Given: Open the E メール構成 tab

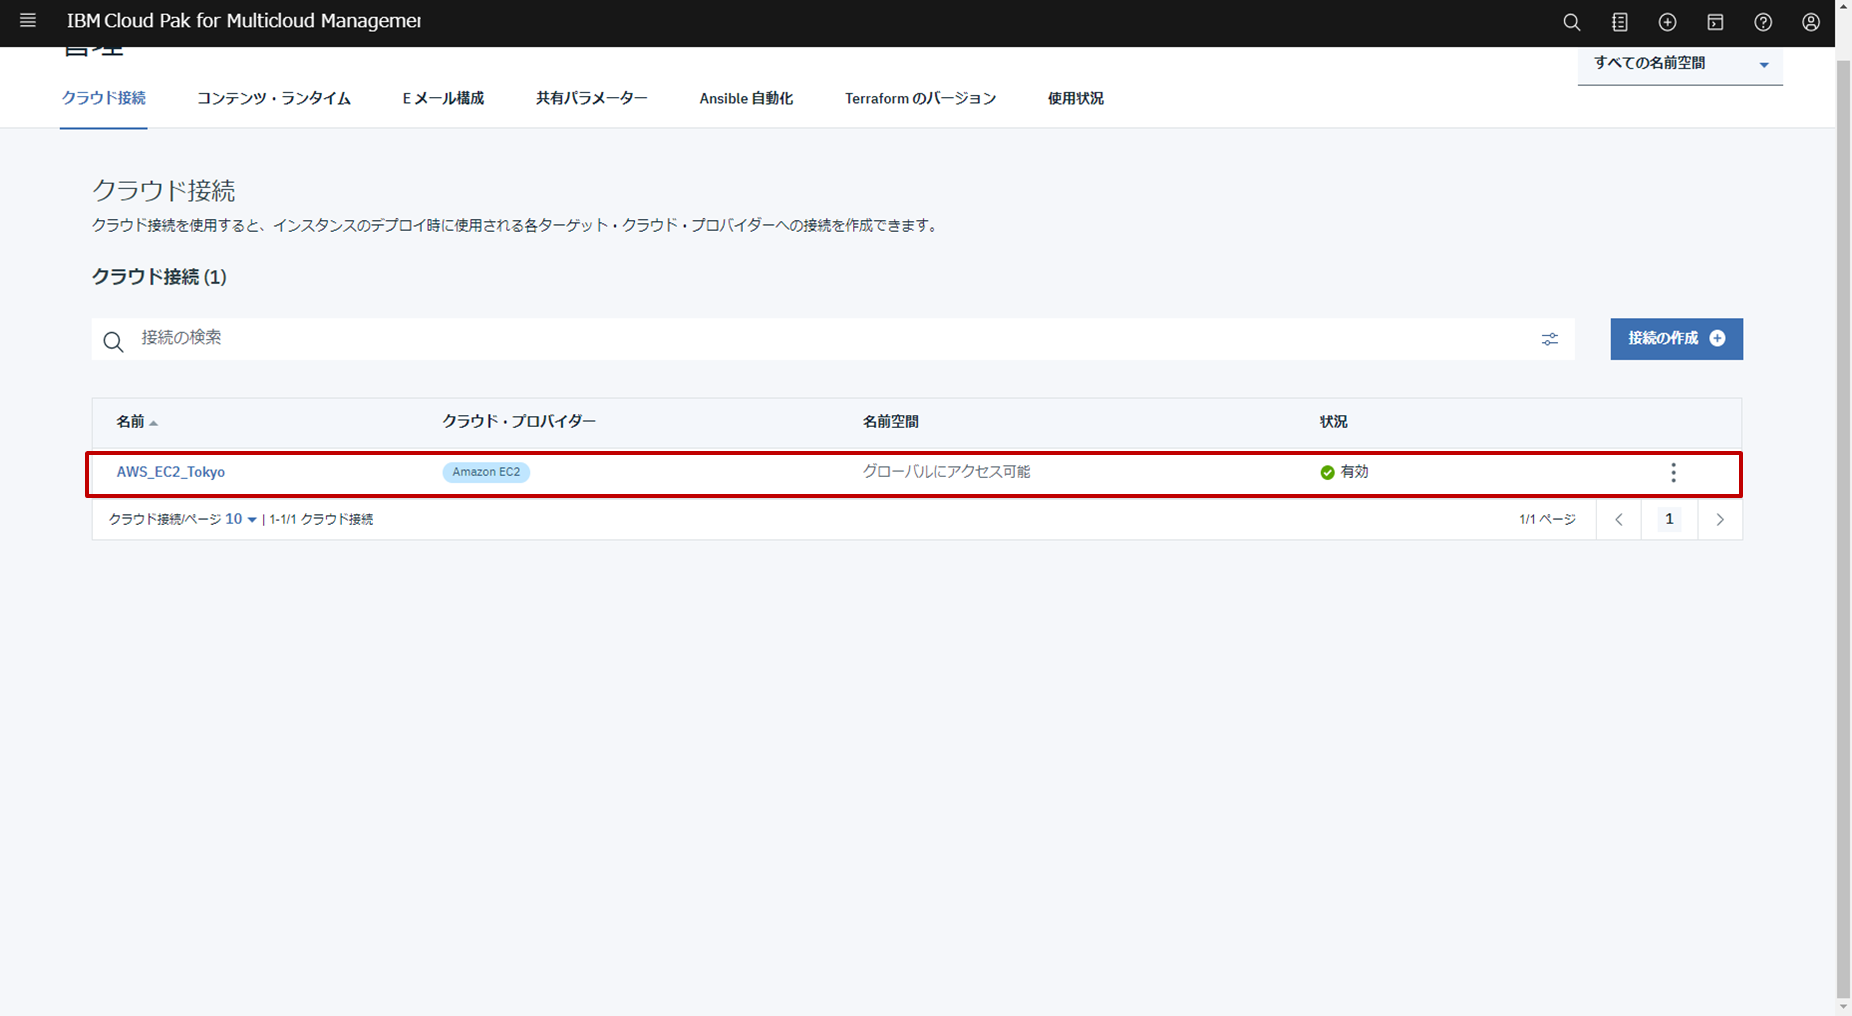Looking at the screenshot, I should click(443, 98).
